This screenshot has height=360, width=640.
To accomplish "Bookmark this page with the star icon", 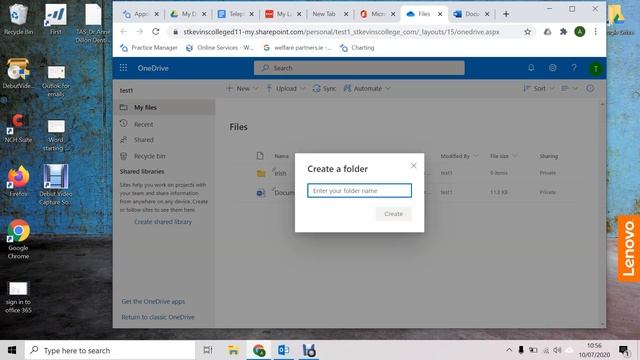I will (527, 31).
